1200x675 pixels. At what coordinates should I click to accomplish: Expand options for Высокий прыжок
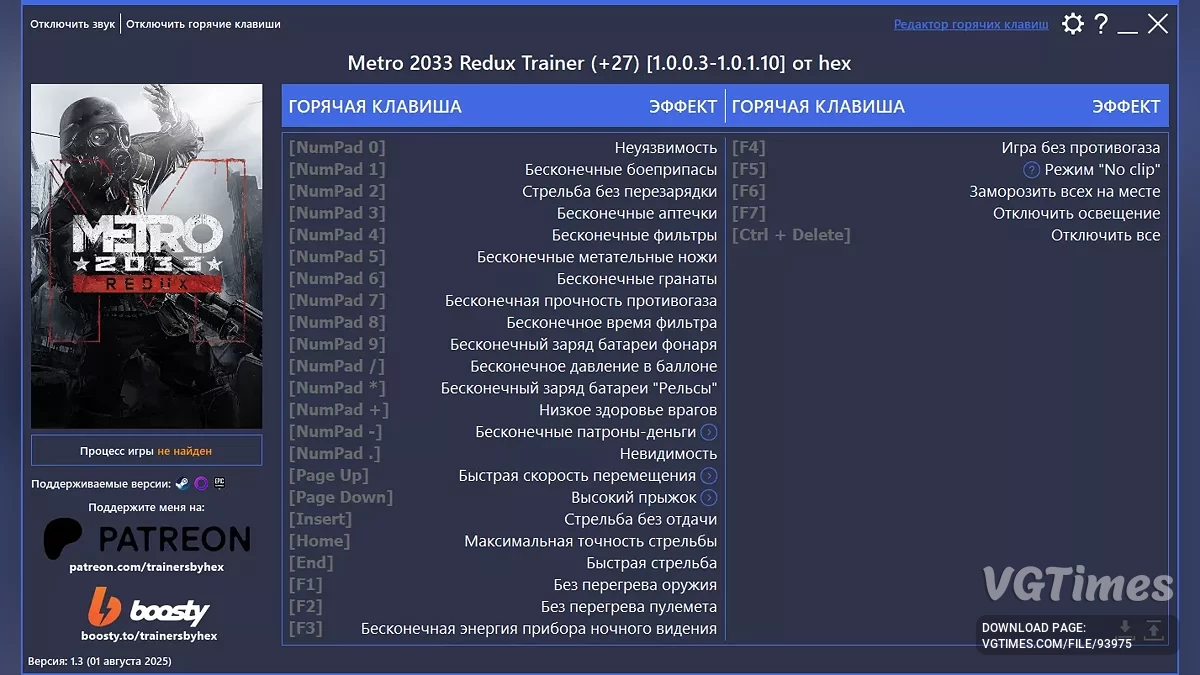coord(709,498)
